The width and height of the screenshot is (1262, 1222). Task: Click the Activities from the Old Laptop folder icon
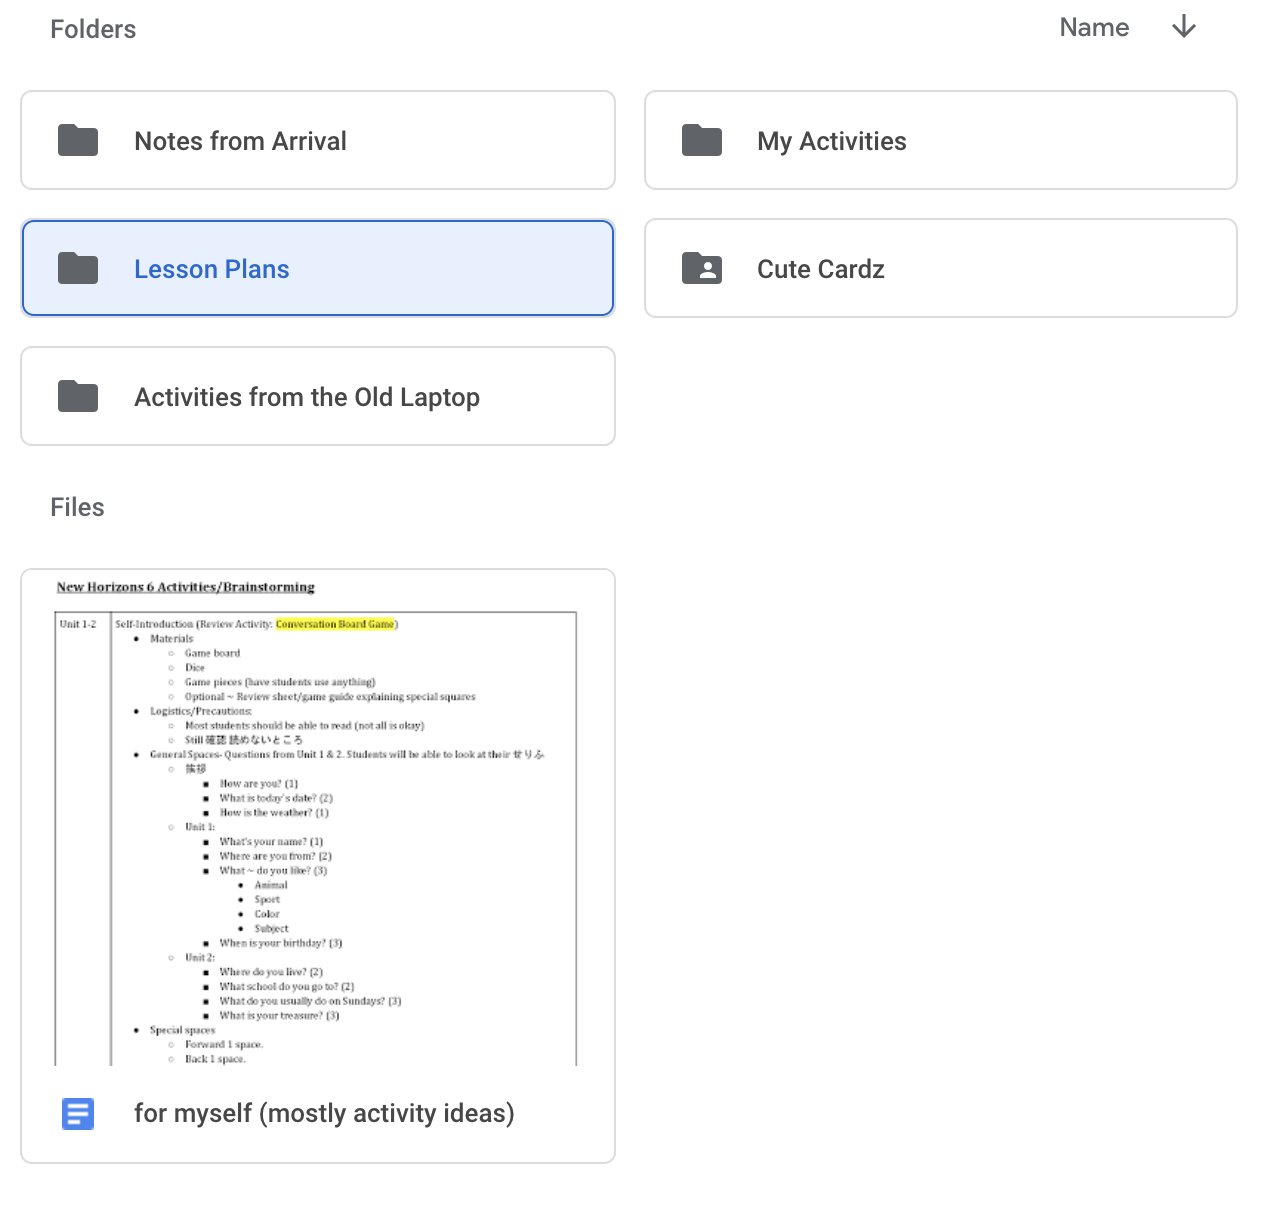tap(78, 397)
